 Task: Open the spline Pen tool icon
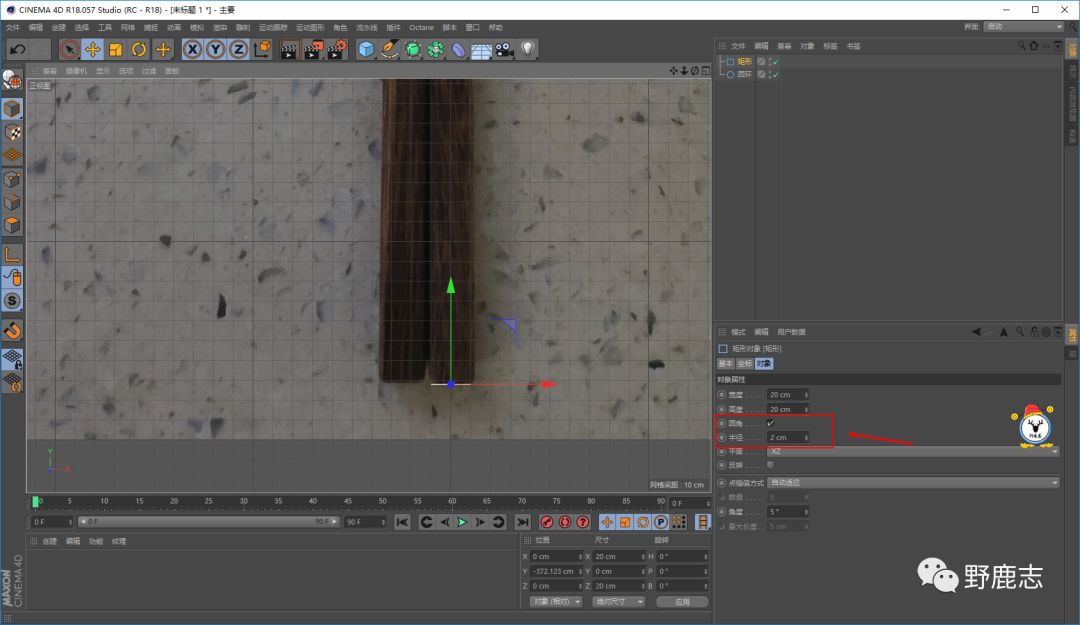pos(390,49)
